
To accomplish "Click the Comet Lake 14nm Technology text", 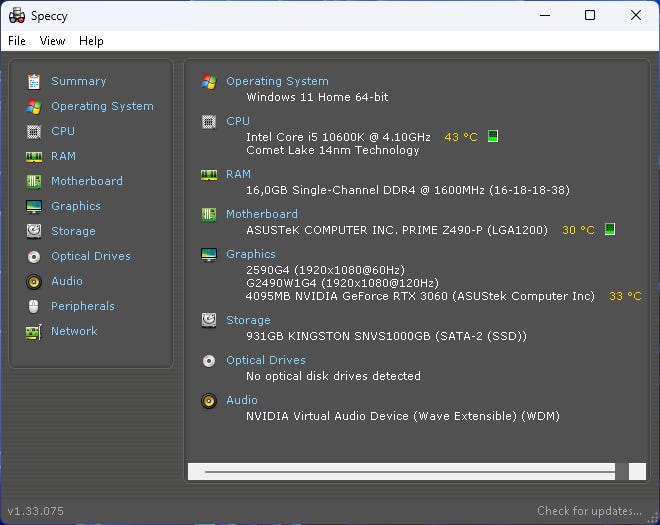I will pos(333,150).
